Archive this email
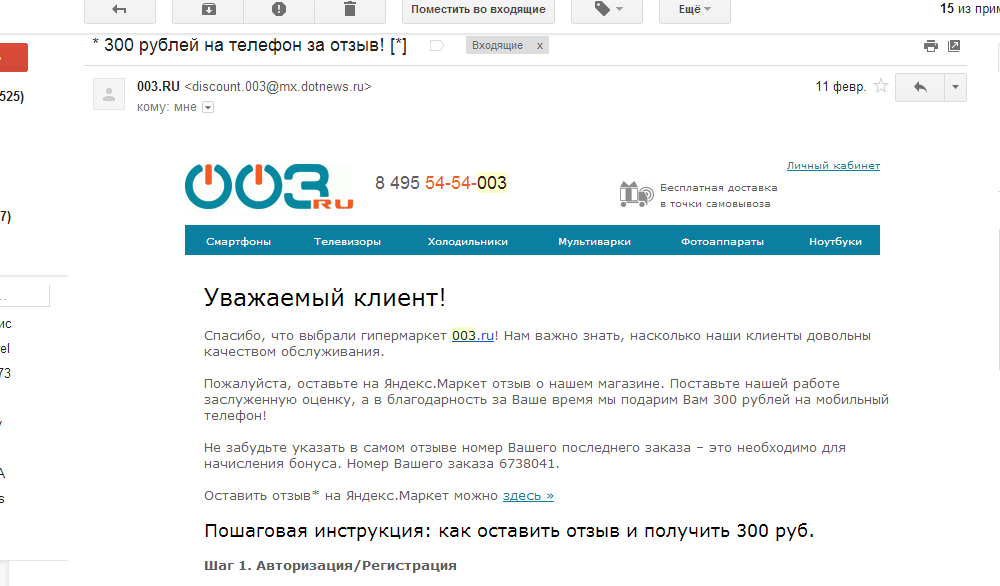1000x586 pixels. click(209, 10)
